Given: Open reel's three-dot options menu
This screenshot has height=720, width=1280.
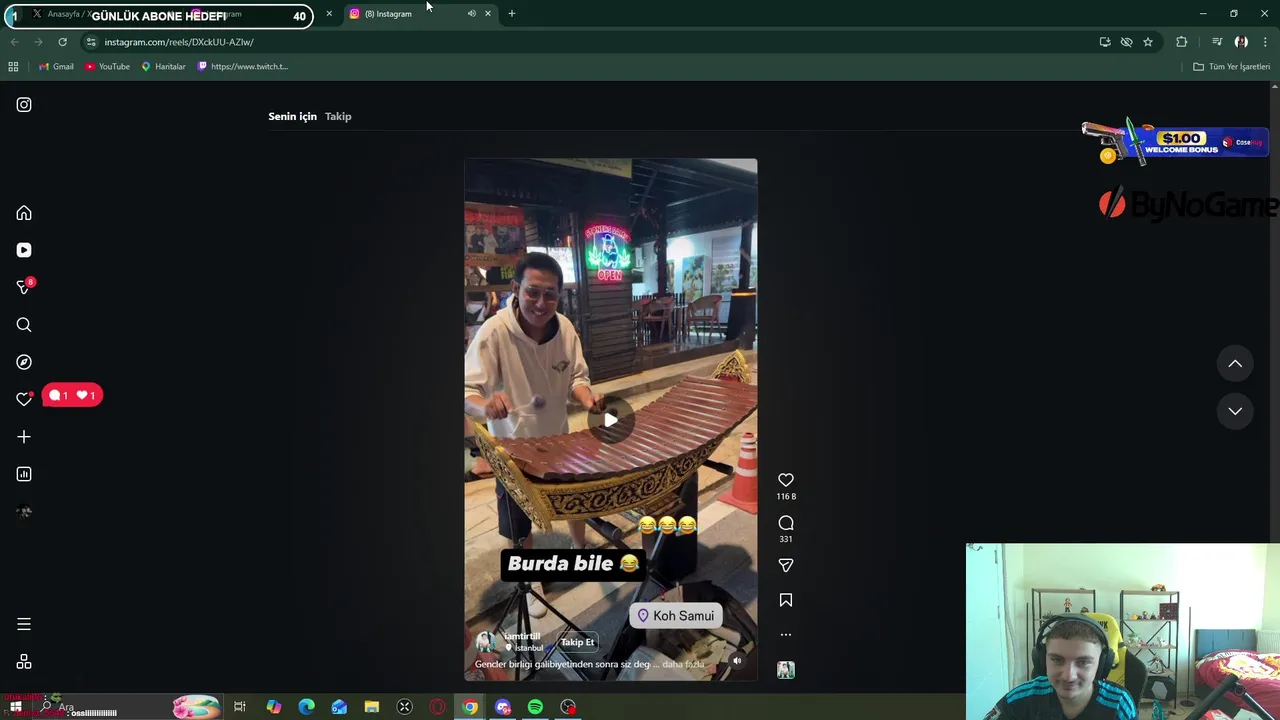Looking at the screenshot, I should pos(786,635).
